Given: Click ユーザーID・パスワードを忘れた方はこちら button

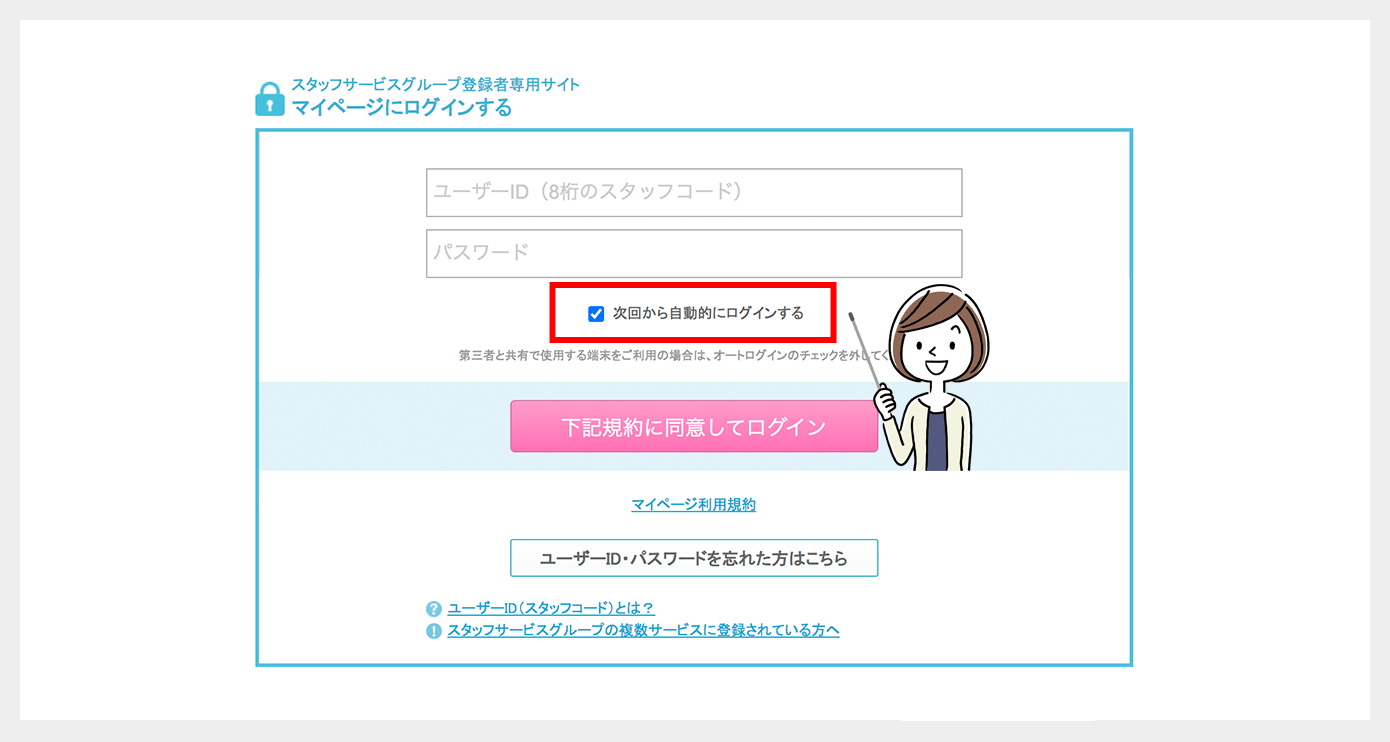Looking at the screenshot, I should click(694, 558).
